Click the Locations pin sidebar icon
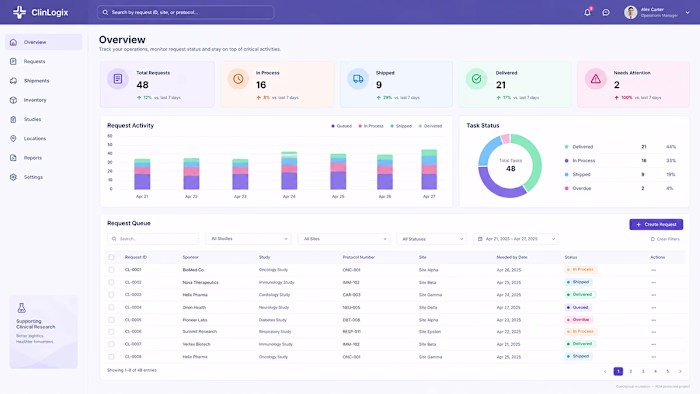Image resolution: width=700 pixels, height=394 pixels. click(13, 138)
